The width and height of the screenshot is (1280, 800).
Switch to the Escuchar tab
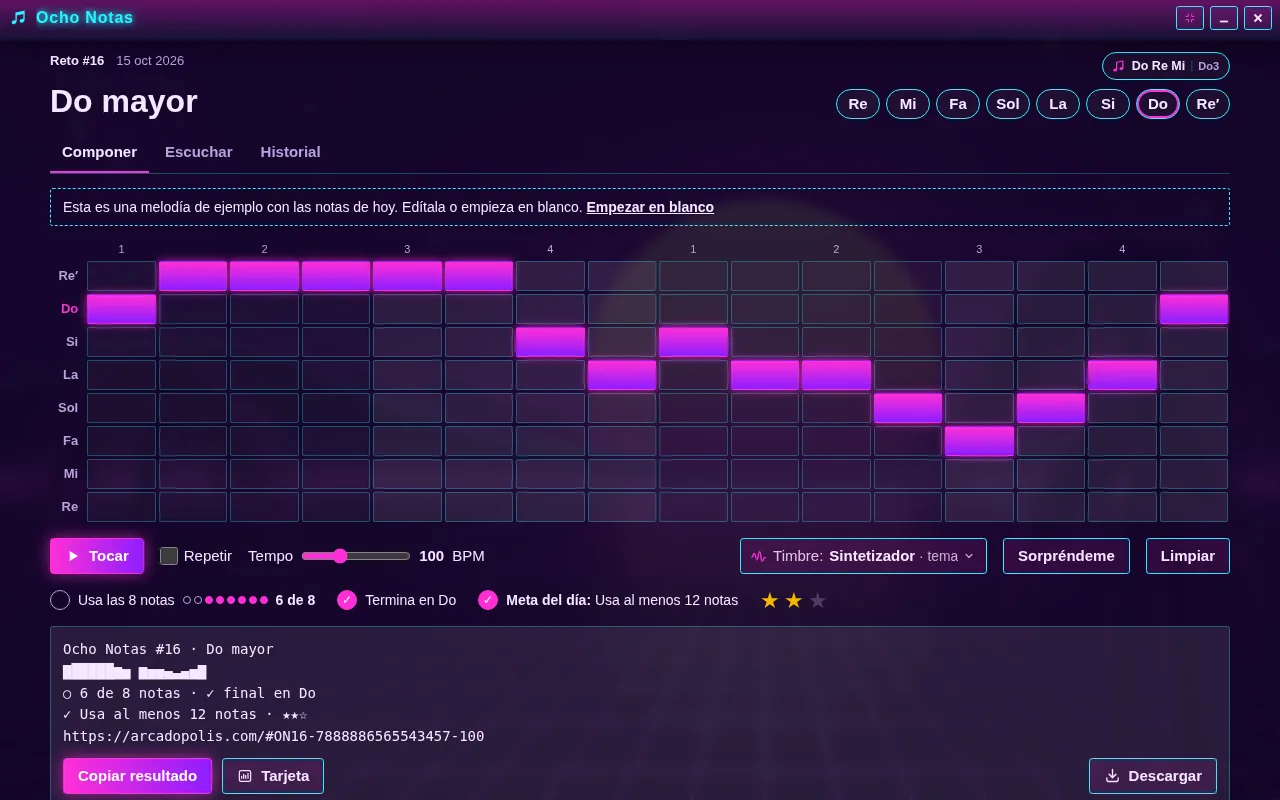[x=199, y=152]
